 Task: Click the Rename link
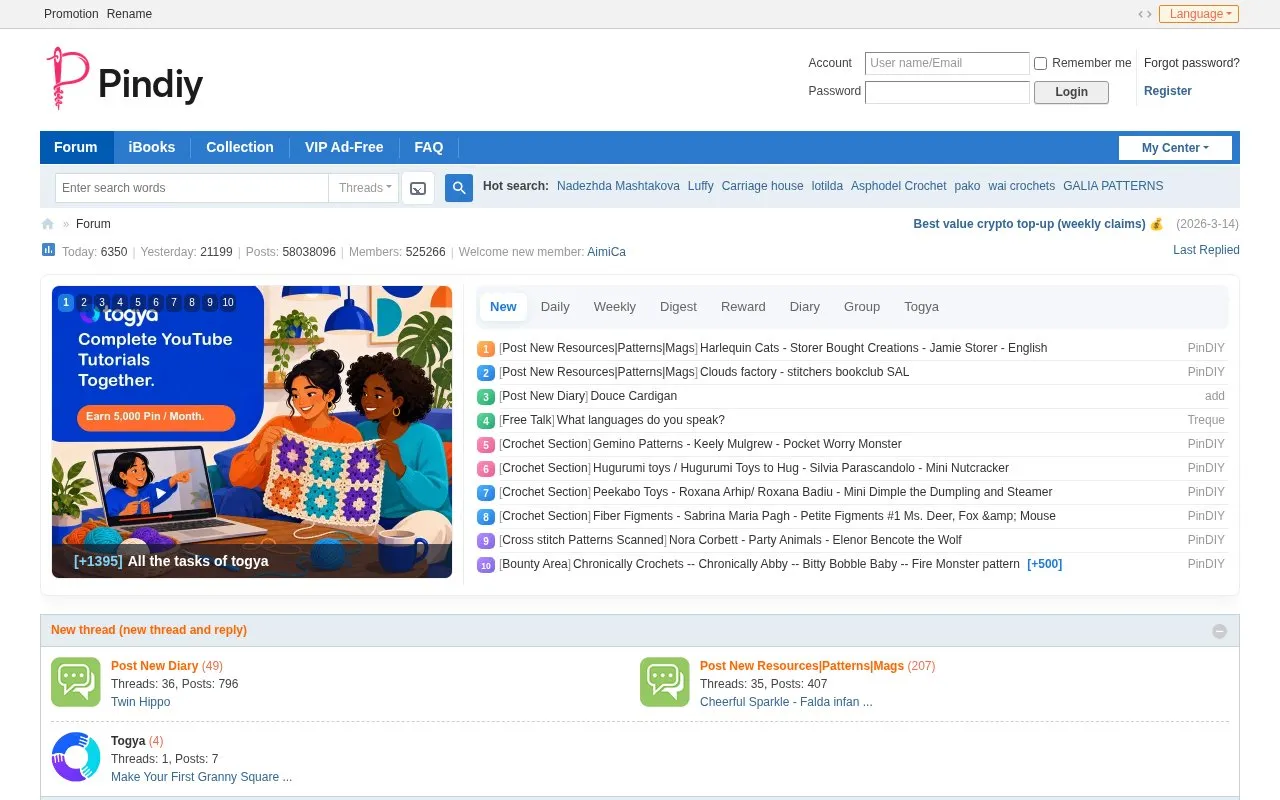tap(130, 14)
